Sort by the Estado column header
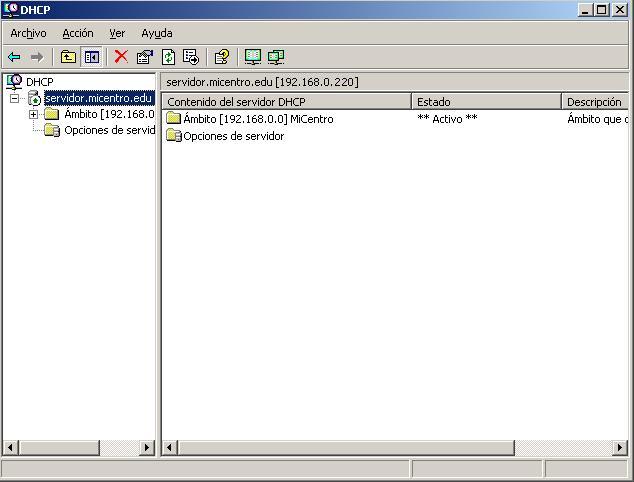The width and height of the screenshot is (634, 482). (485, 101)
